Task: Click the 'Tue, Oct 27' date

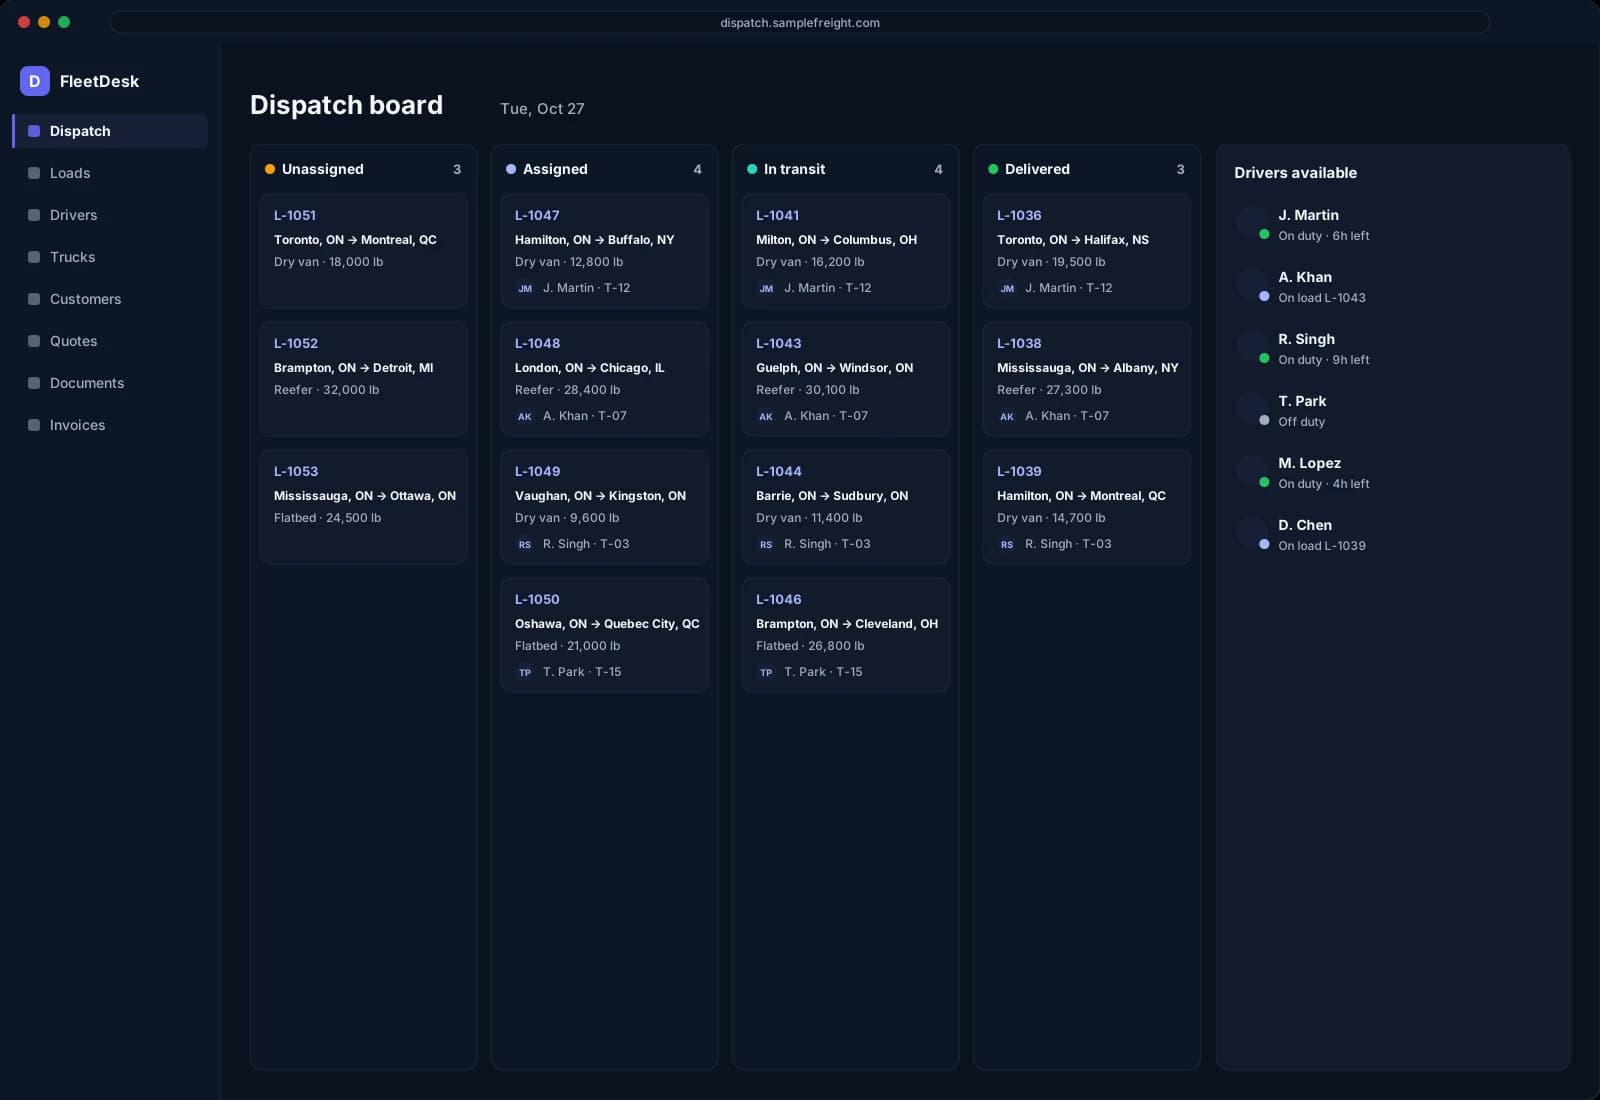Action: click(542, 109)
